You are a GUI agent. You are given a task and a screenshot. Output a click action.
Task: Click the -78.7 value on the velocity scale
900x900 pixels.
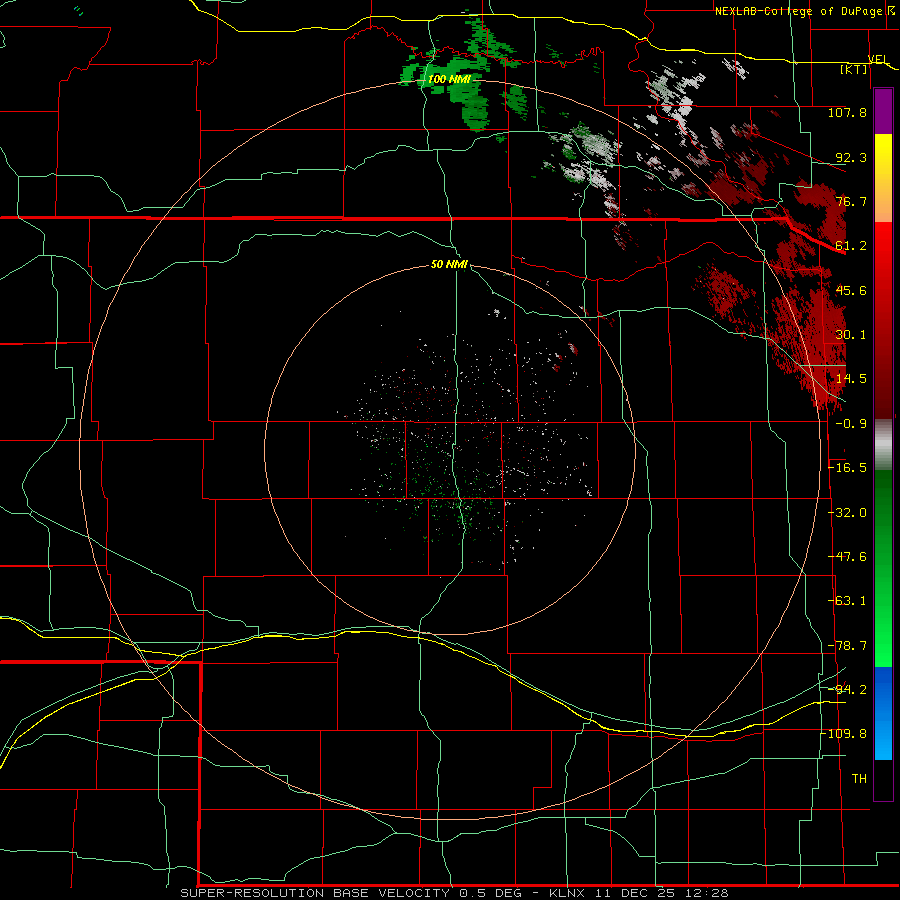(x=847, y=646)
